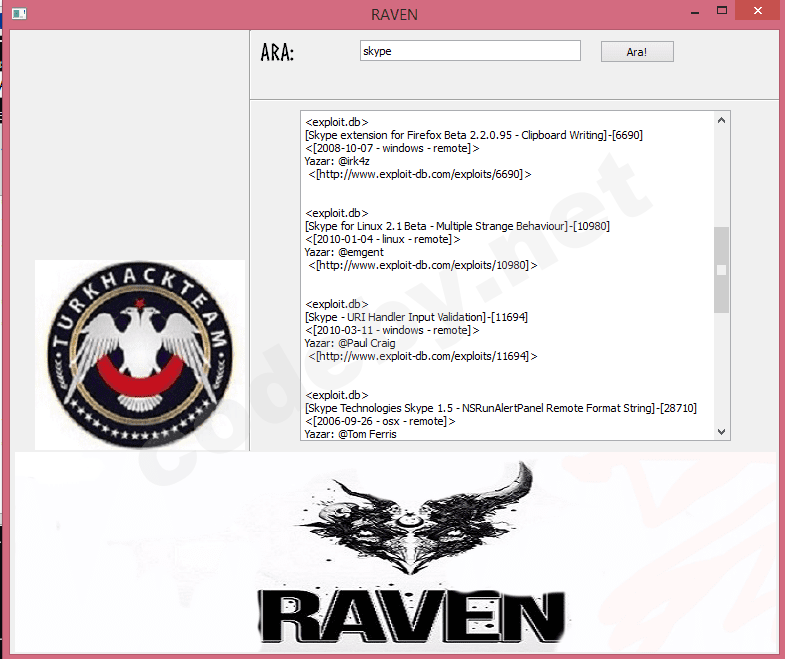Click 'Skype Technologies Skype 1.5' title line
This screenshot has width=785, height=659.
tap(501, 409)
